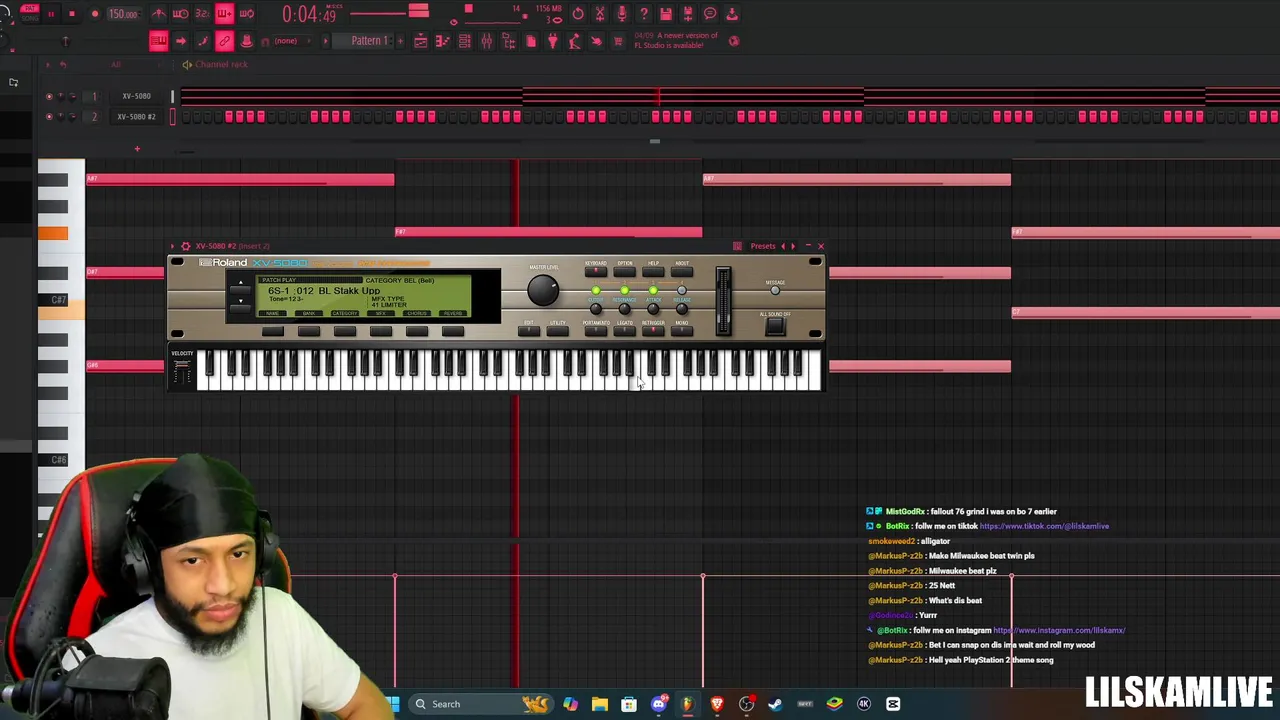1280x720 pixels.
Task: Toggle blend recording overdub button
Action: click(224, 14)
